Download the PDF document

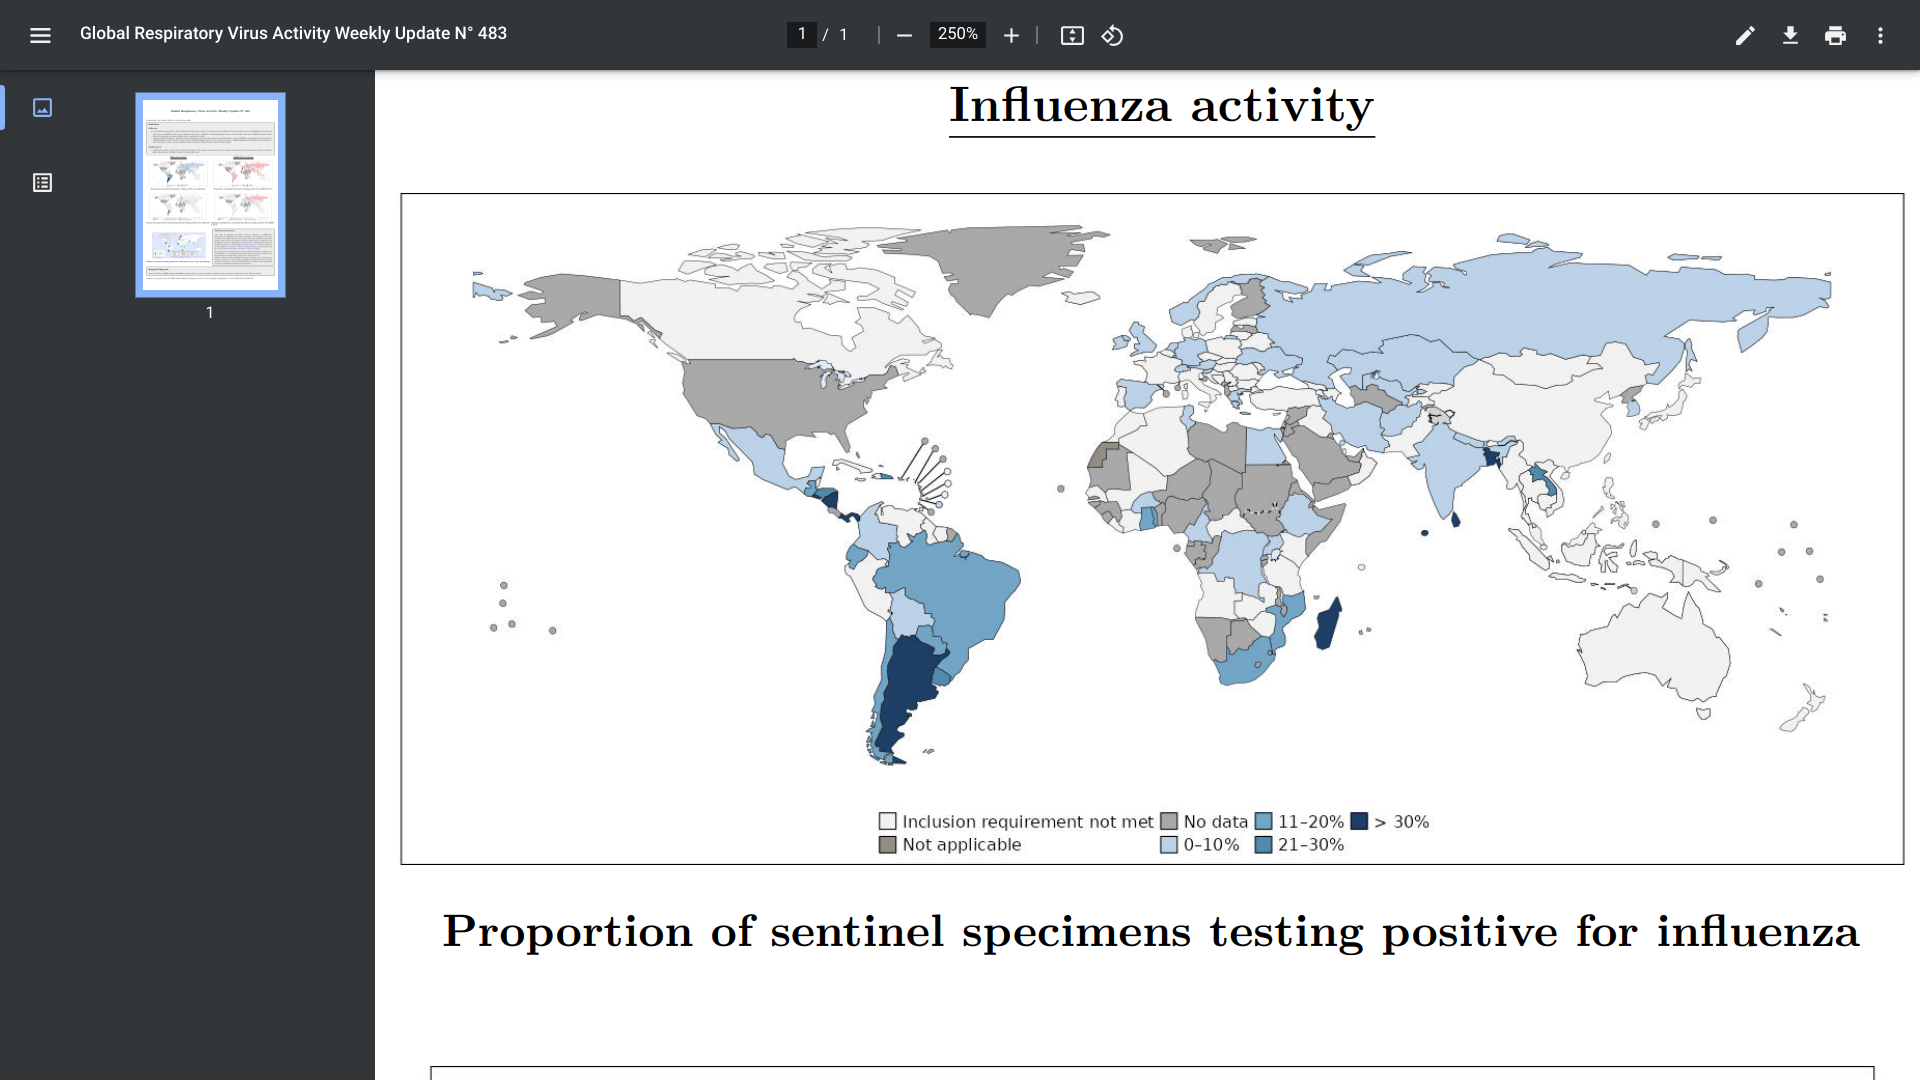1790,35
